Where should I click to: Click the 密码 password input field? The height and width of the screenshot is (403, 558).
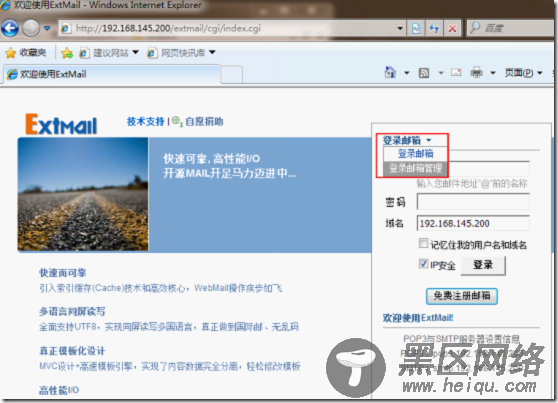click(x=473, y=202)
